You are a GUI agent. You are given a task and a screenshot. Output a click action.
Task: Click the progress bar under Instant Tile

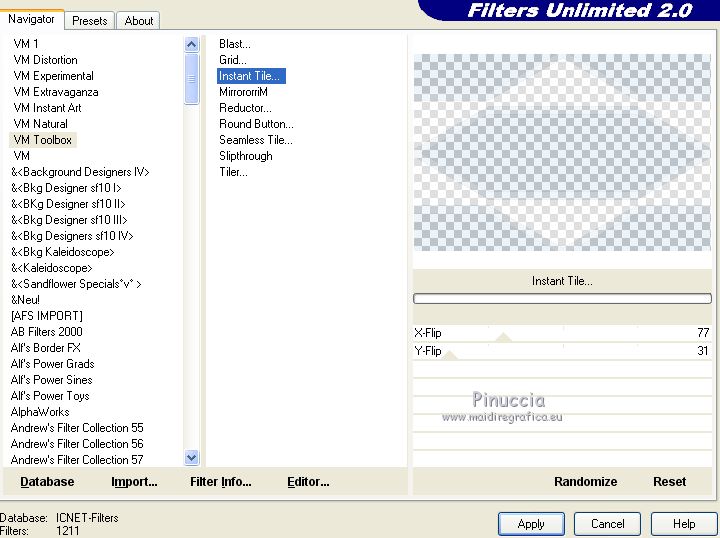point(562,299)
